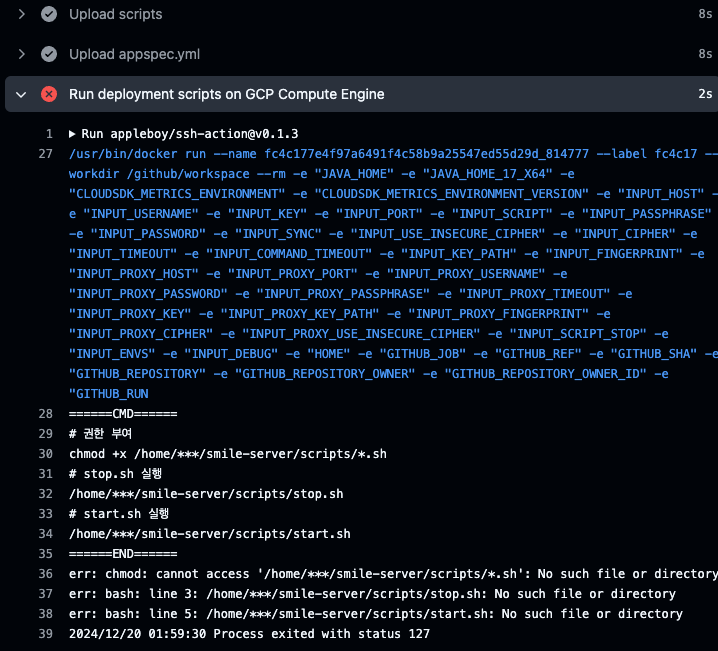The height and width of the screenshot is (651, 718).
Task: Click the 8s duration of Upload scripts
Action: pyautogui.click(x=705, y=14)
